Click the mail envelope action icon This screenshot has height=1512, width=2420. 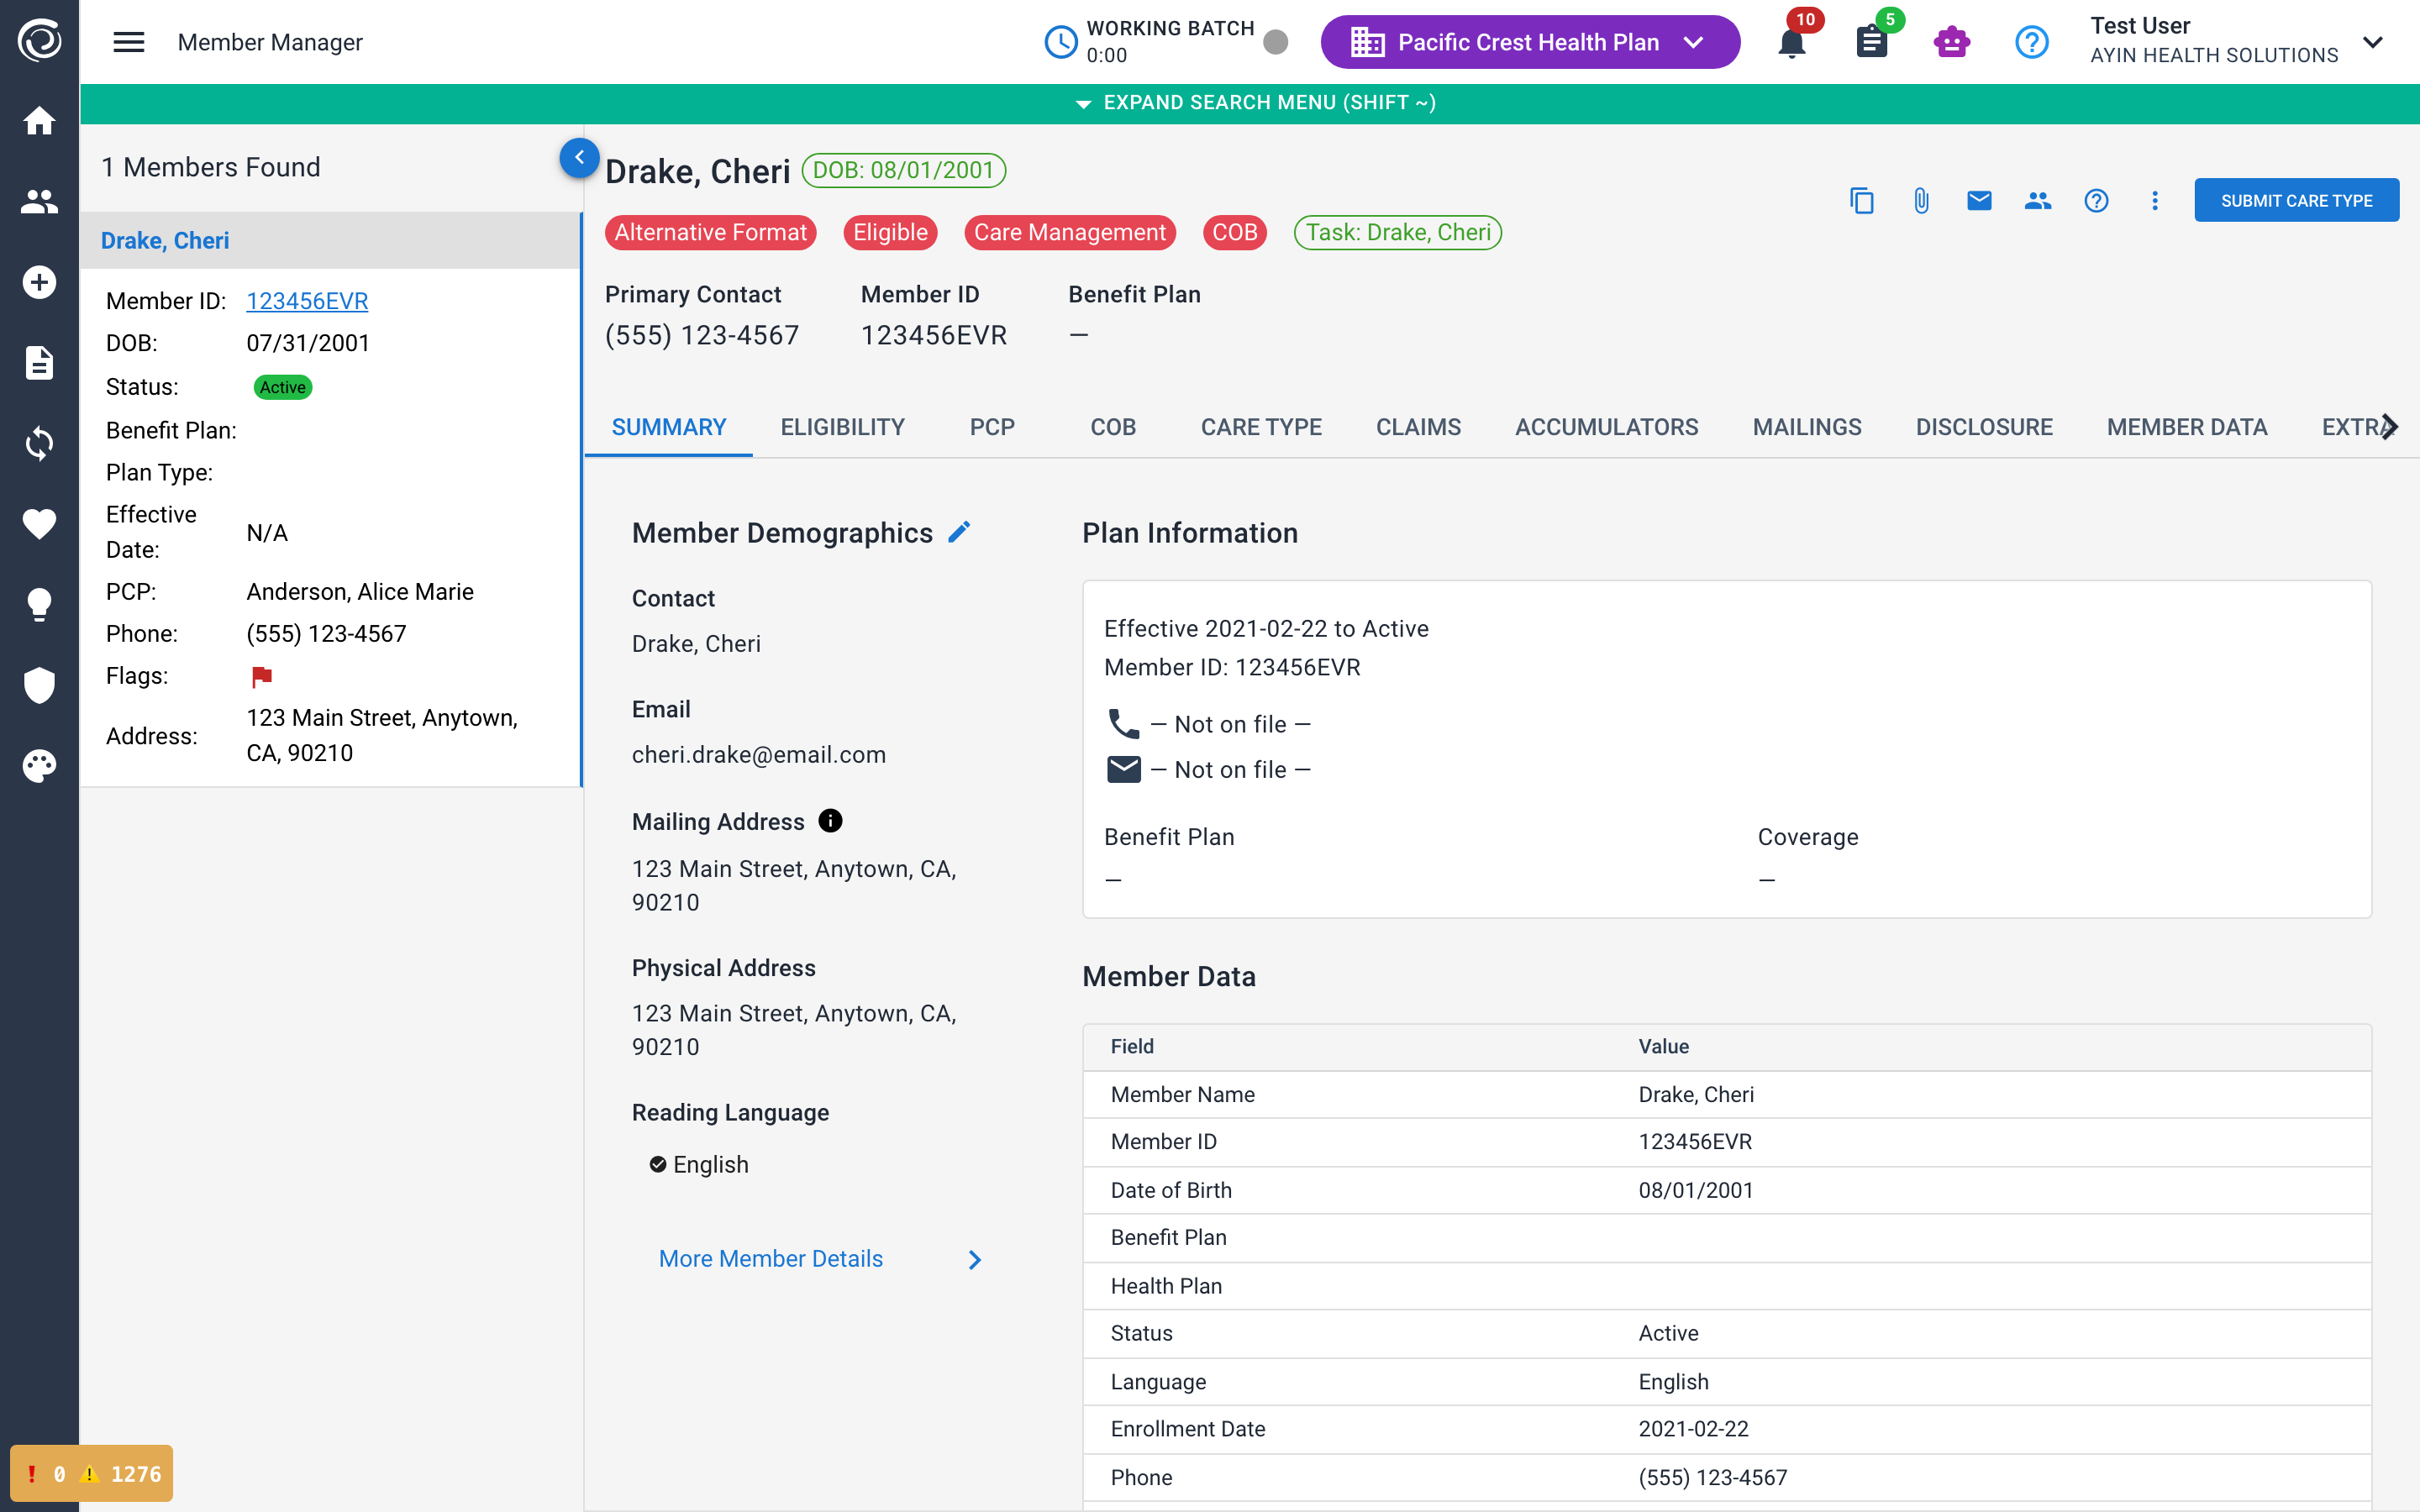tap(1979, 201)
